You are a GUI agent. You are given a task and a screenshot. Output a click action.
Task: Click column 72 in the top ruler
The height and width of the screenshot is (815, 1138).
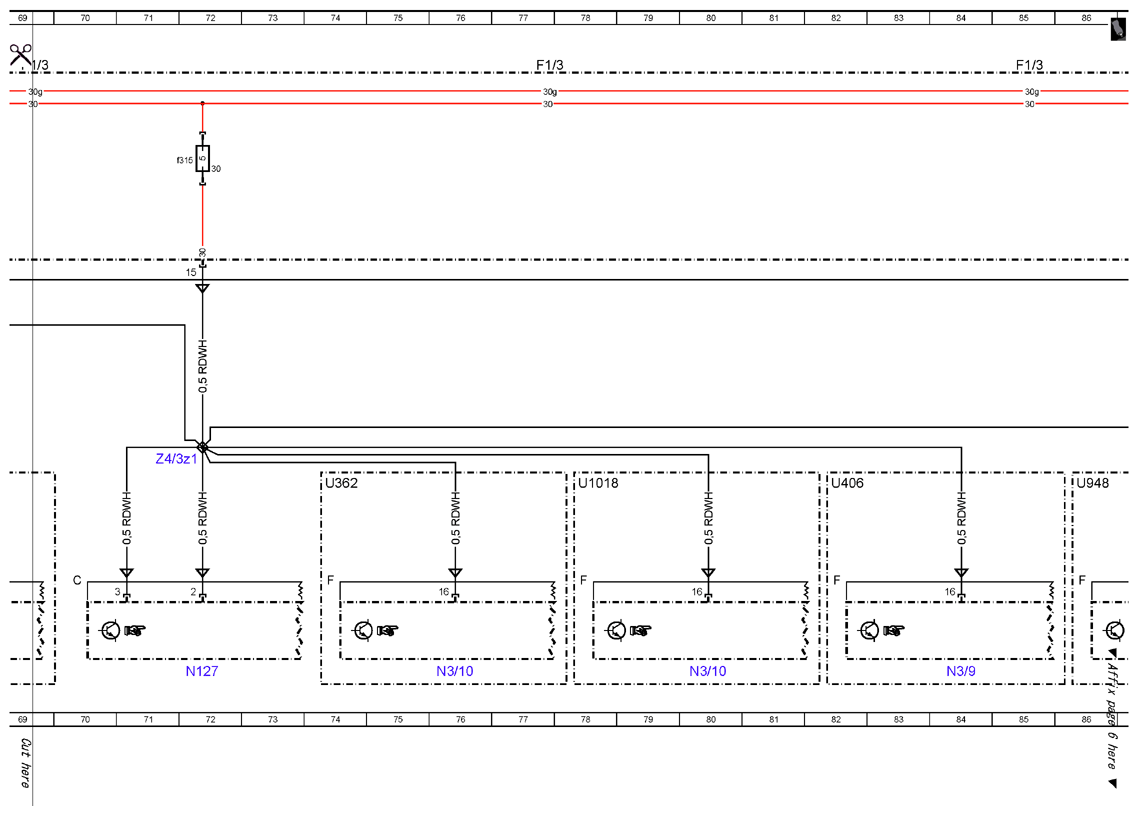point(210,18)
